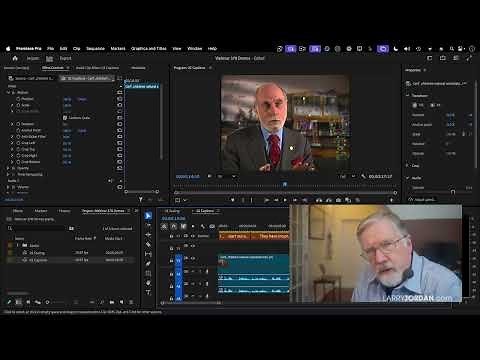Toggle the Uniform Scale checkbox

click(x=65, y=118)
